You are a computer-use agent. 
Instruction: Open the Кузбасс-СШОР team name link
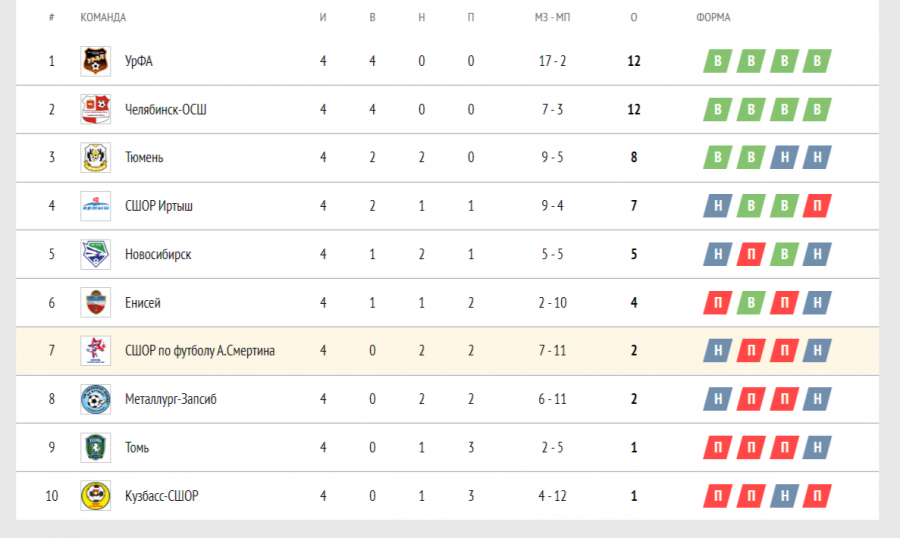point(161,496)
